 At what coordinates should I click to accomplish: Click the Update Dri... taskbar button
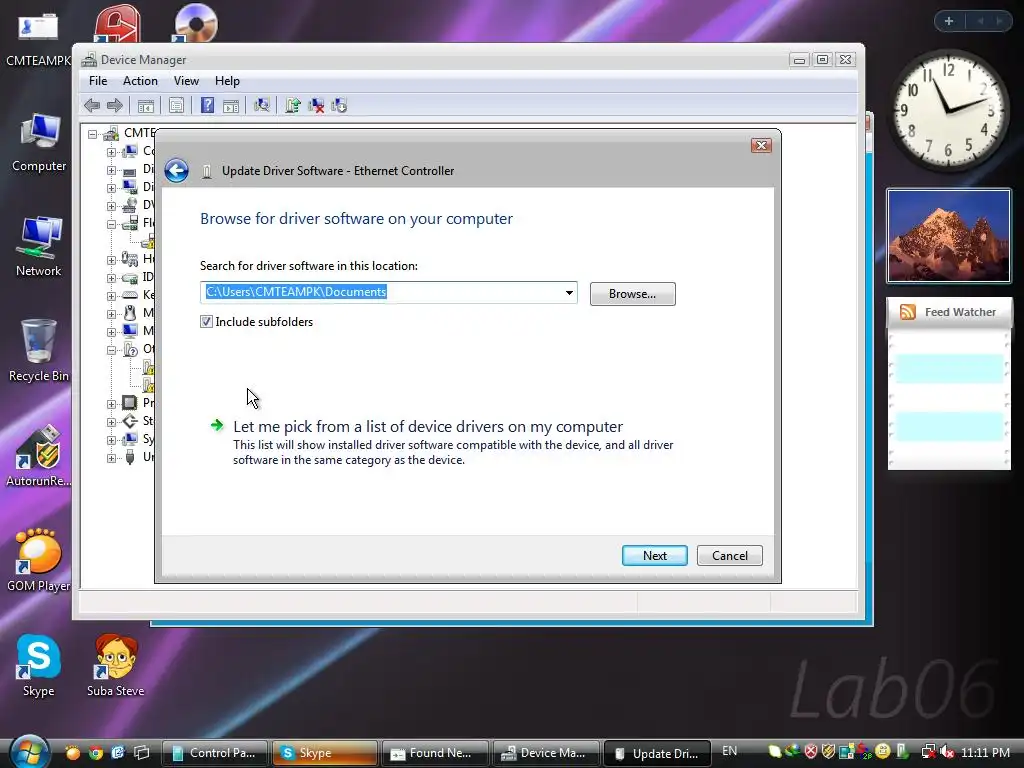(656, 753)
